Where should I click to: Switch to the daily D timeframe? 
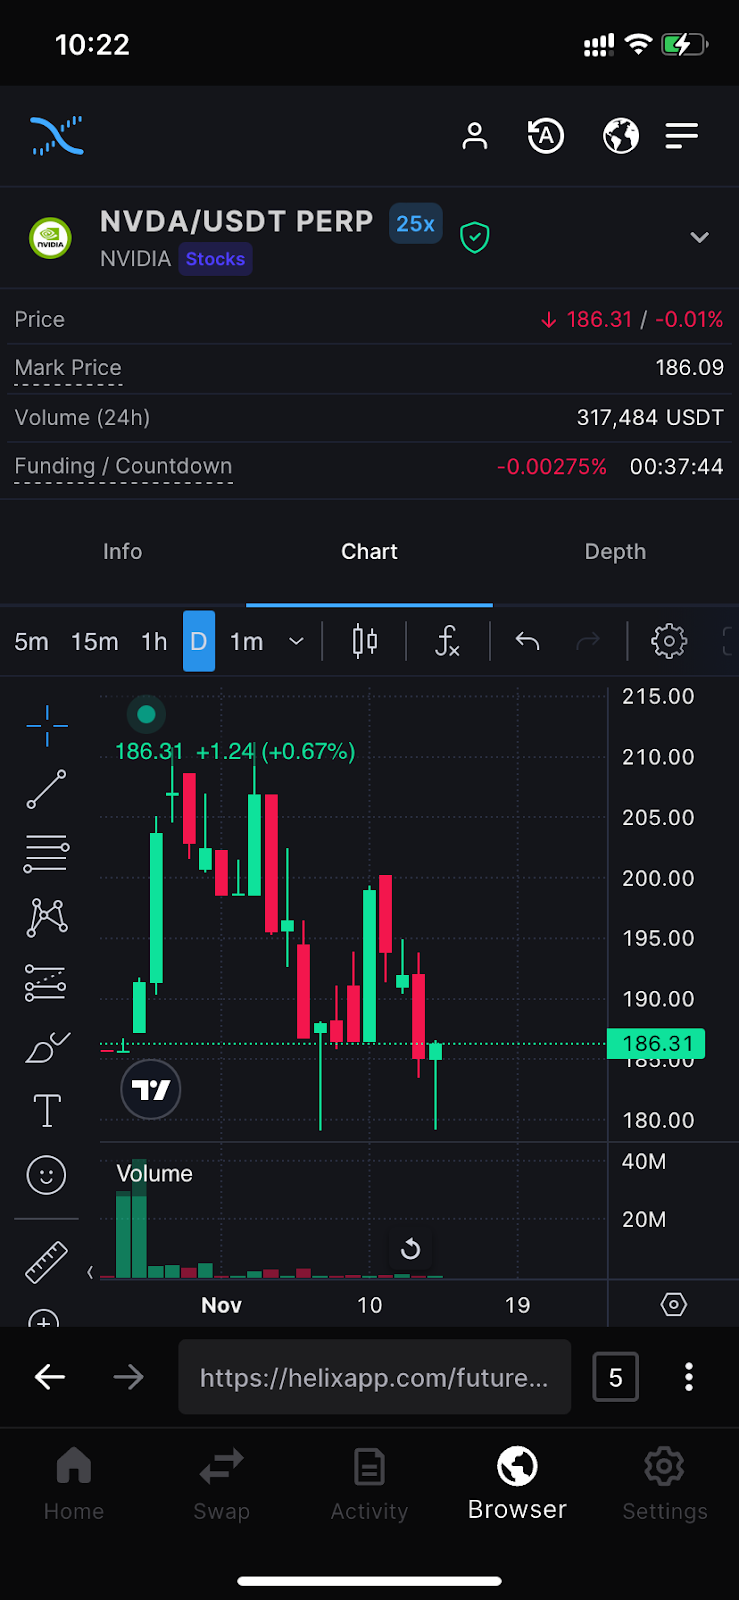pos(198,641)
